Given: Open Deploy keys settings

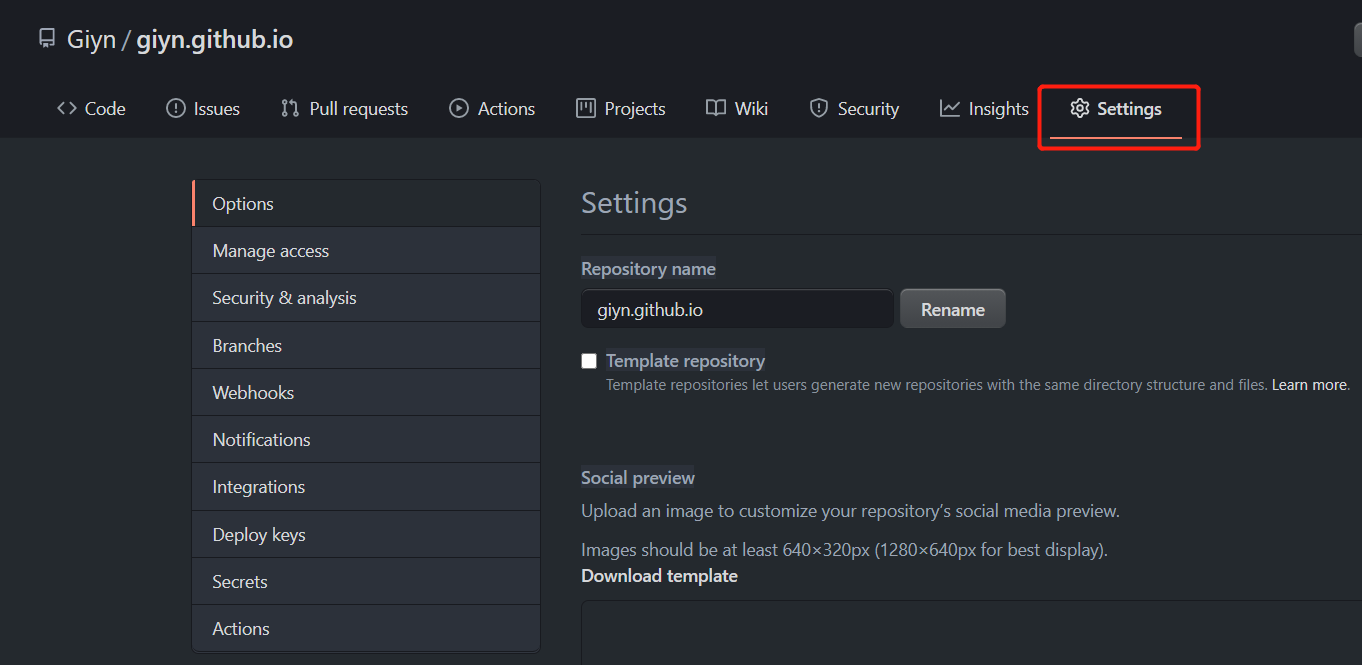Looking at the screenshot, I should pos(258,534).
